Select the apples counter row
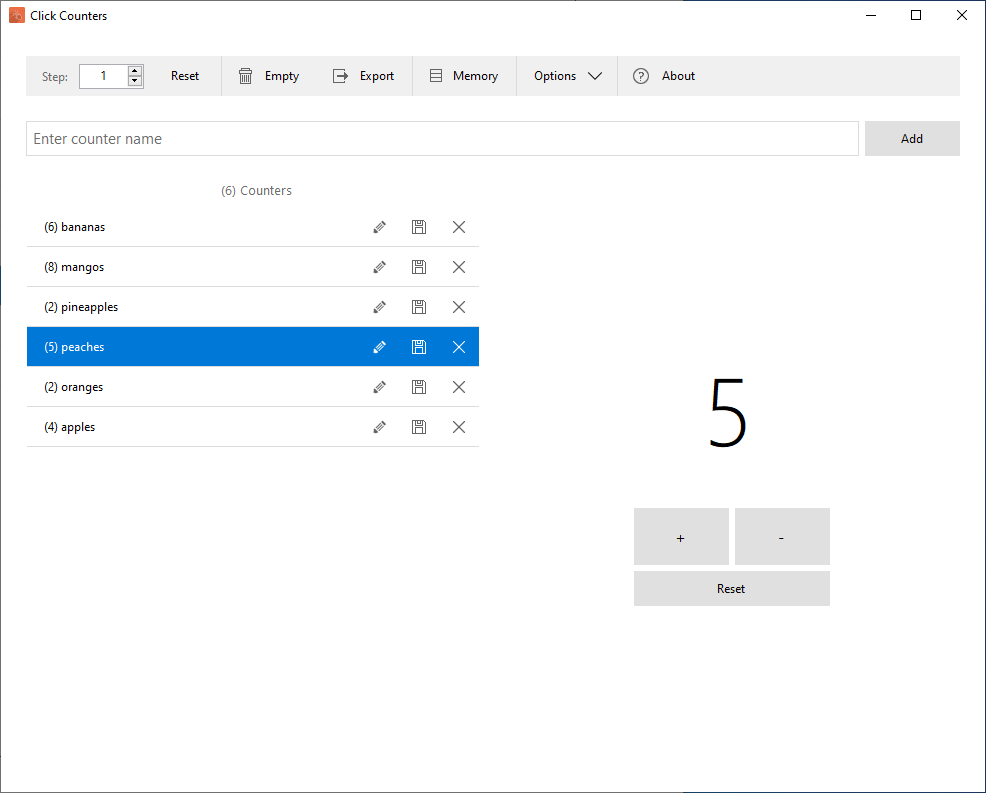 point(253,427)
